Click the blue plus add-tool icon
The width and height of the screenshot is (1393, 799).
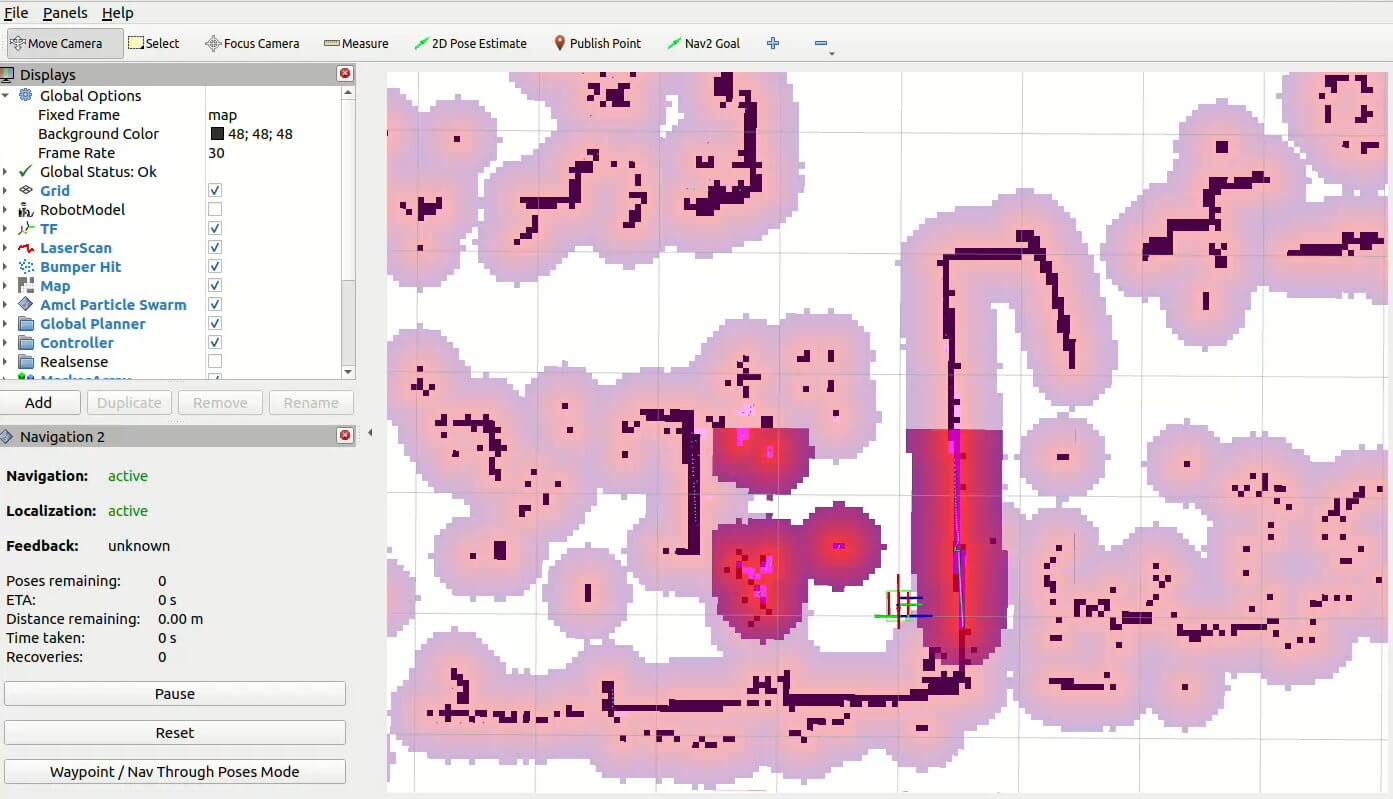(x=773, y=43)
